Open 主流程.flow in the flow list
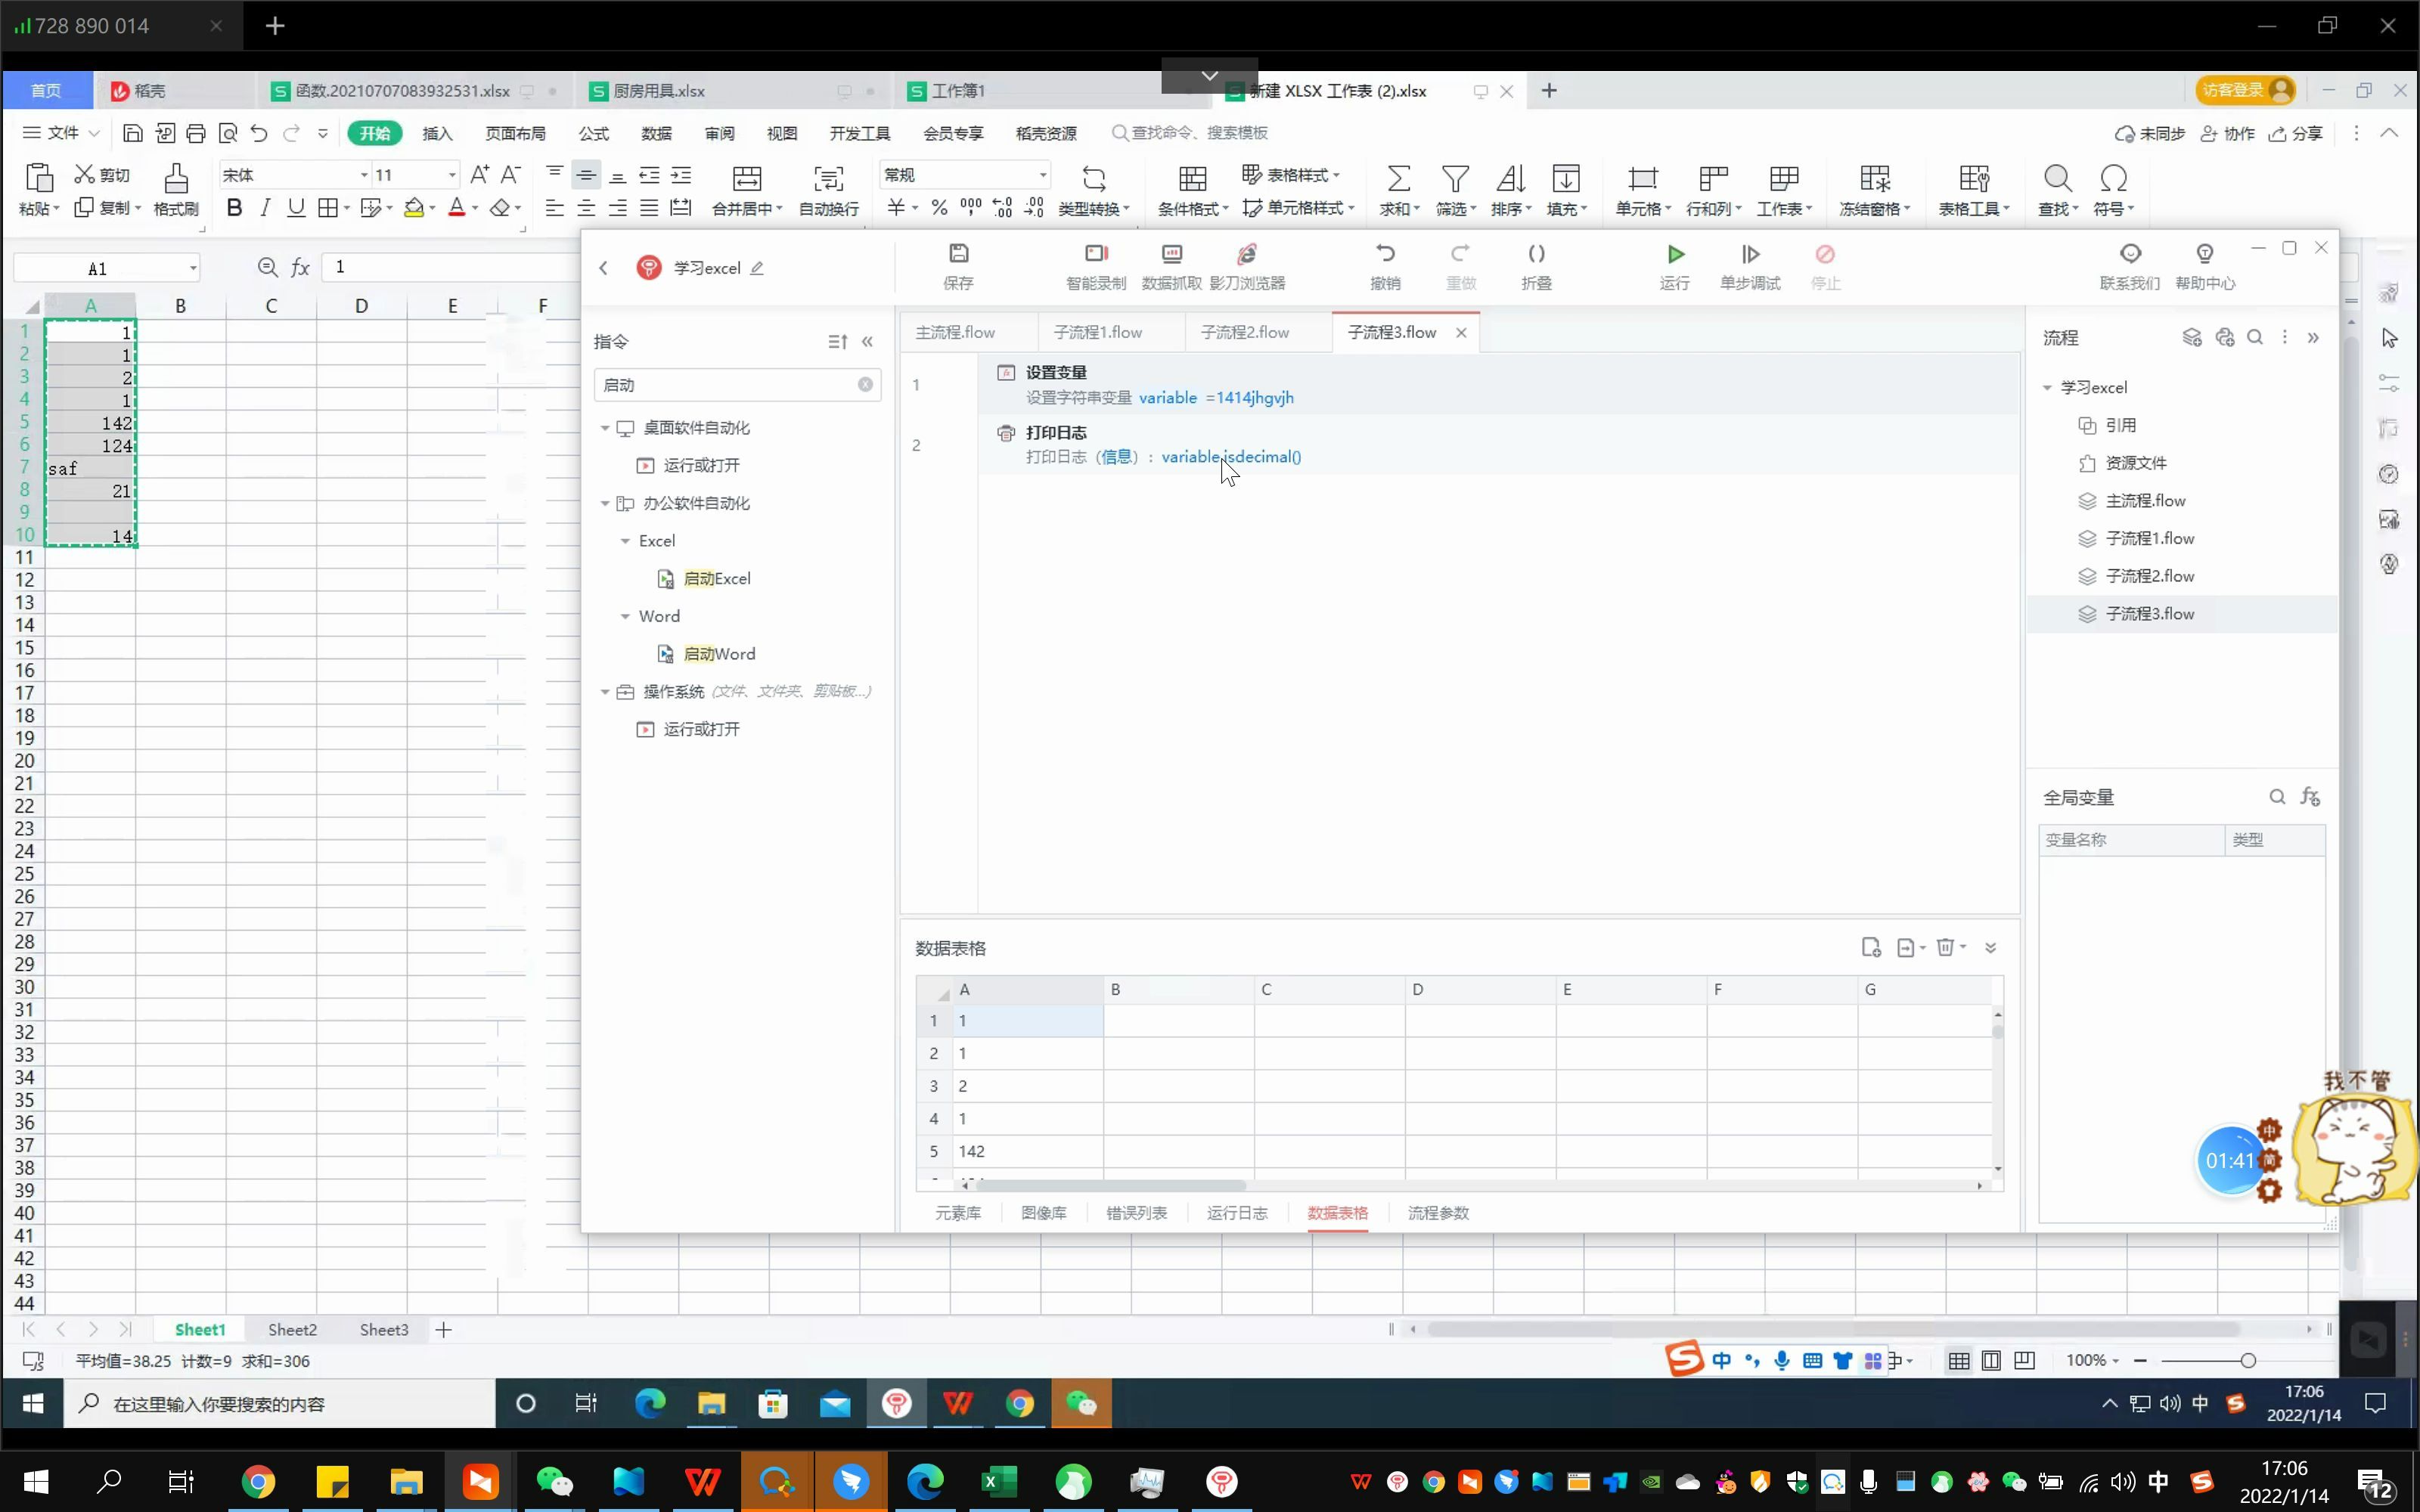2420x1512 pixels. point(2145,501)
